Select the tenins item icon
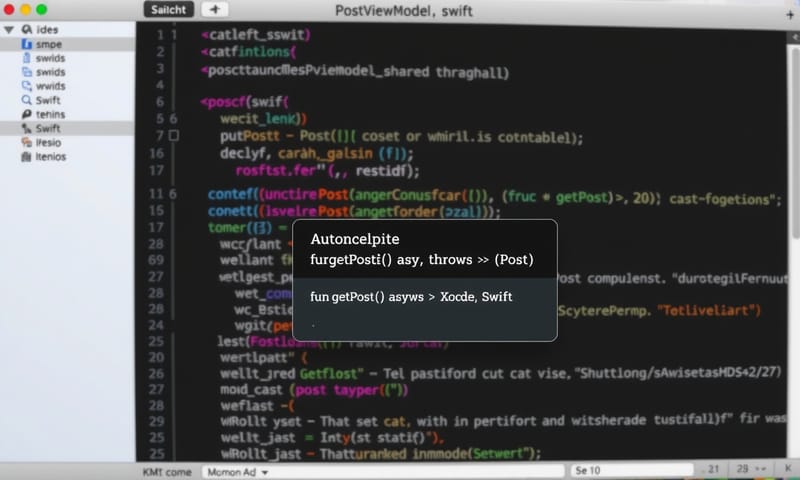The width and height of the screenshot is (800, 480). click(27, 114)
